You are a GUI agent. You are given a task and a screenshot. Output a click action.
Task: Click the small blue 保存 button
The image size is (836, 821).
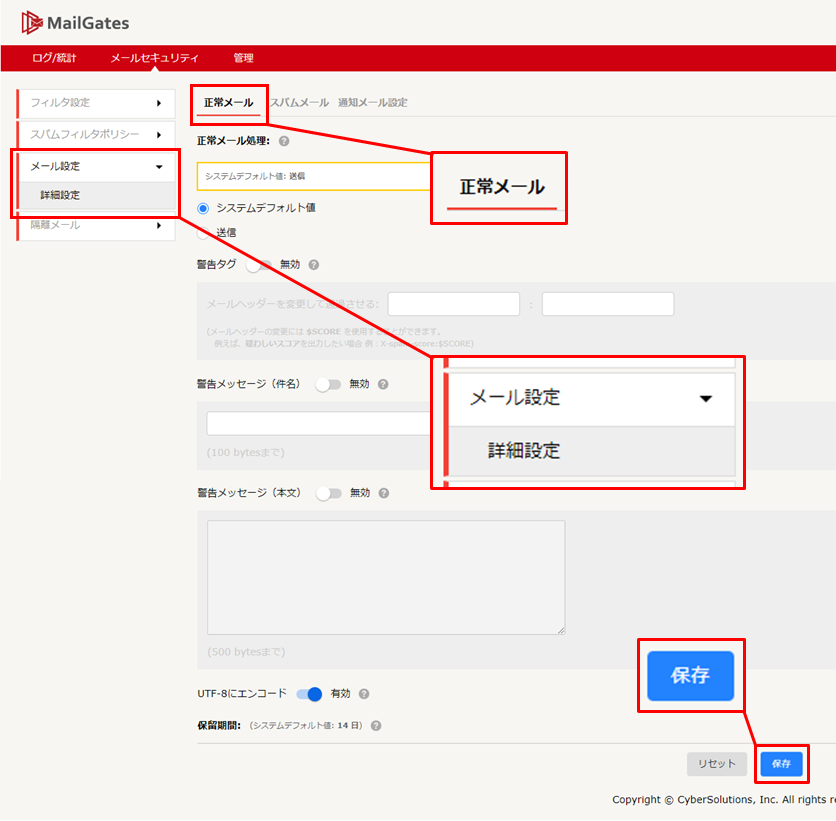pyautogui.click(x=781, y=764)
